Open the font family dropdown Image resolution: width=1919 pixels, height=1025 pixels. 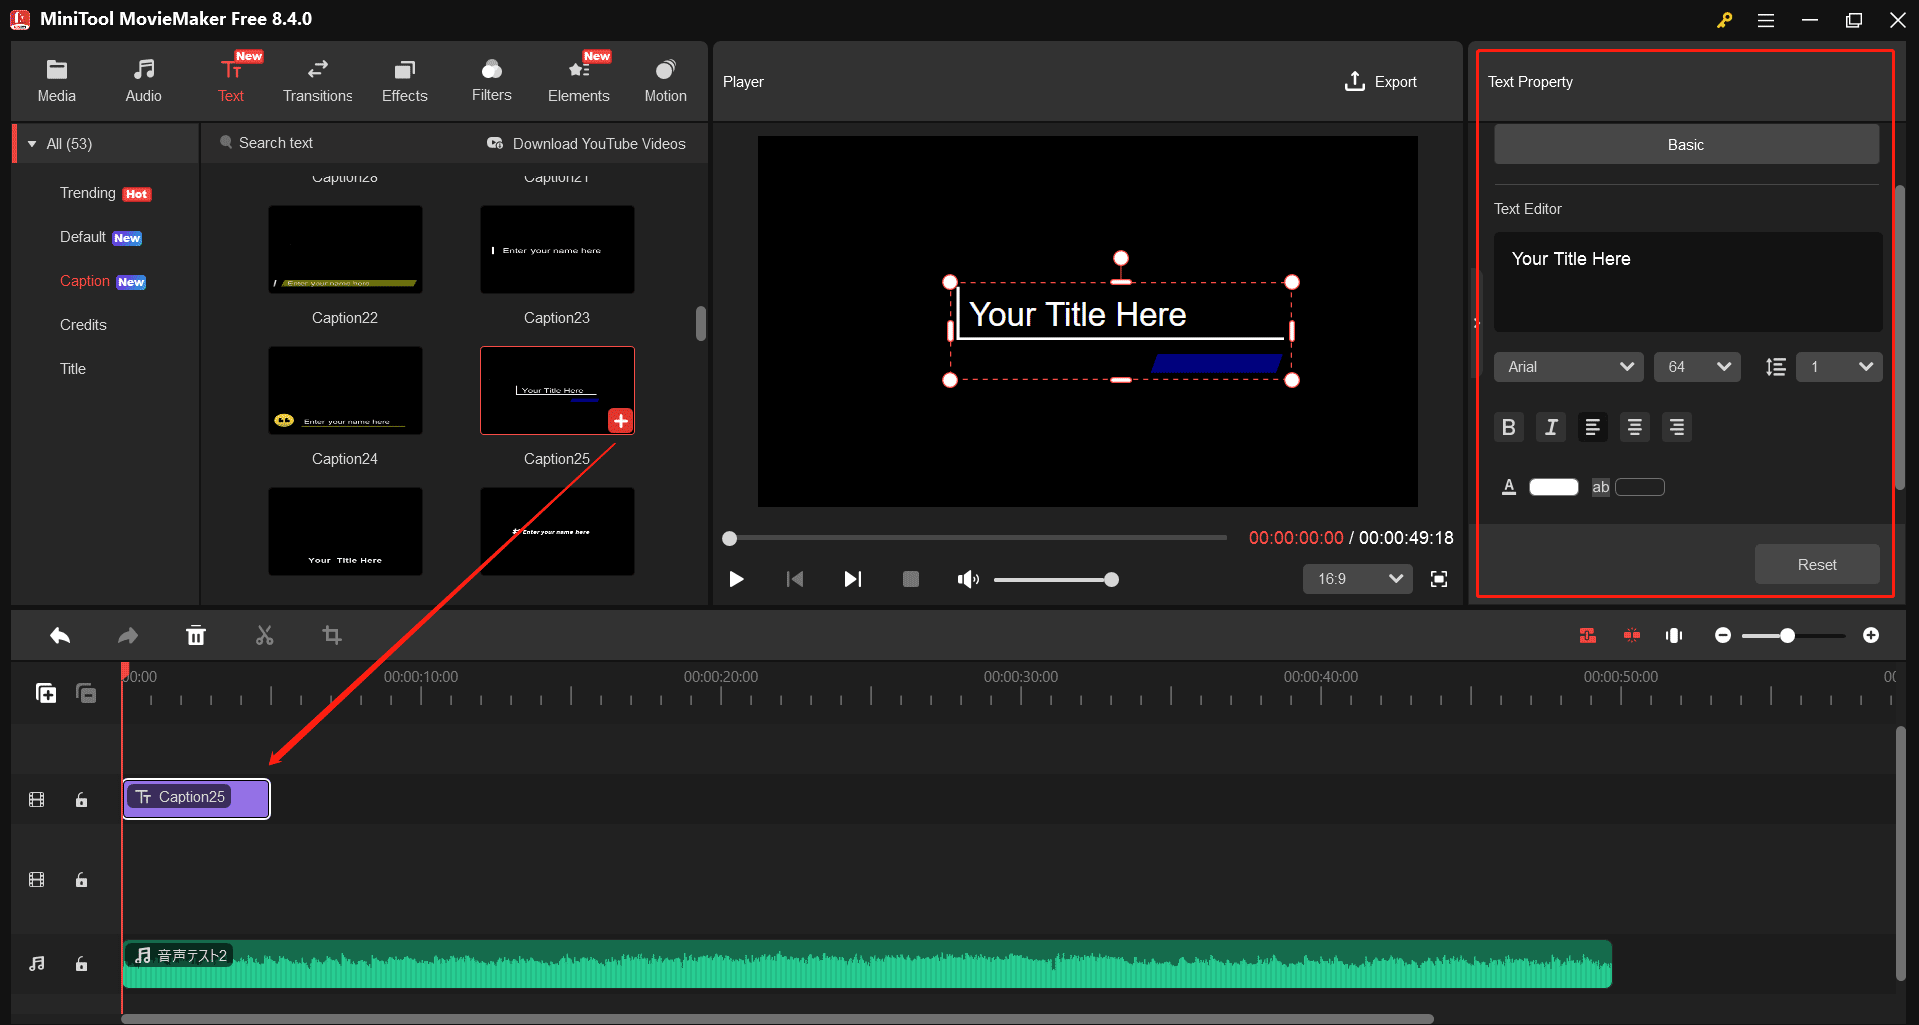point(1567,367)
